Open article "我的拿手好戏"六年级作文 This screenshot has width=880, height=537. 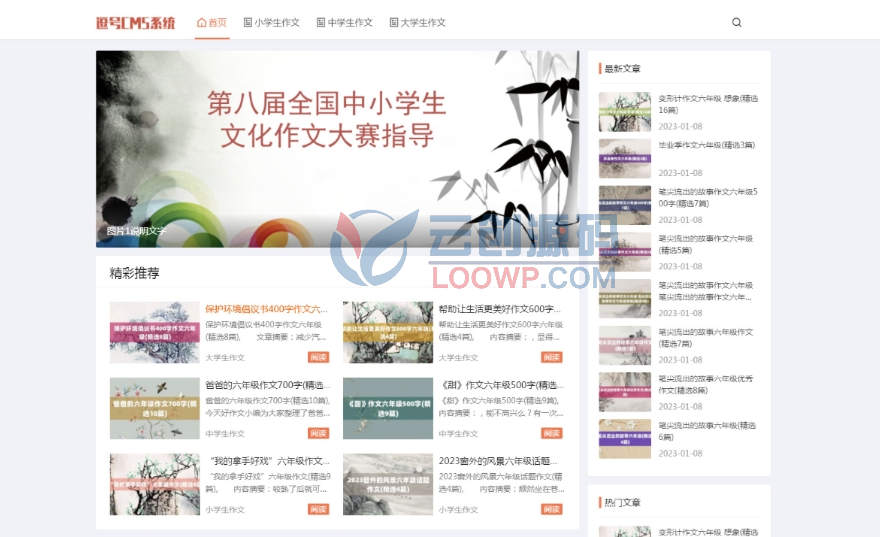[x=269, y=461]
